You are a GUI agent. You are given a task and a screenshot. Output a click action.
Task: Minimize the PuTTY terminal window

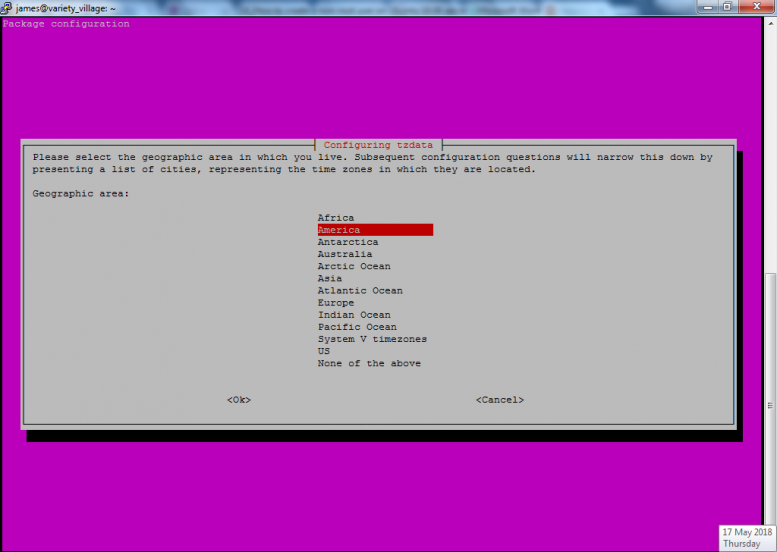708,7
